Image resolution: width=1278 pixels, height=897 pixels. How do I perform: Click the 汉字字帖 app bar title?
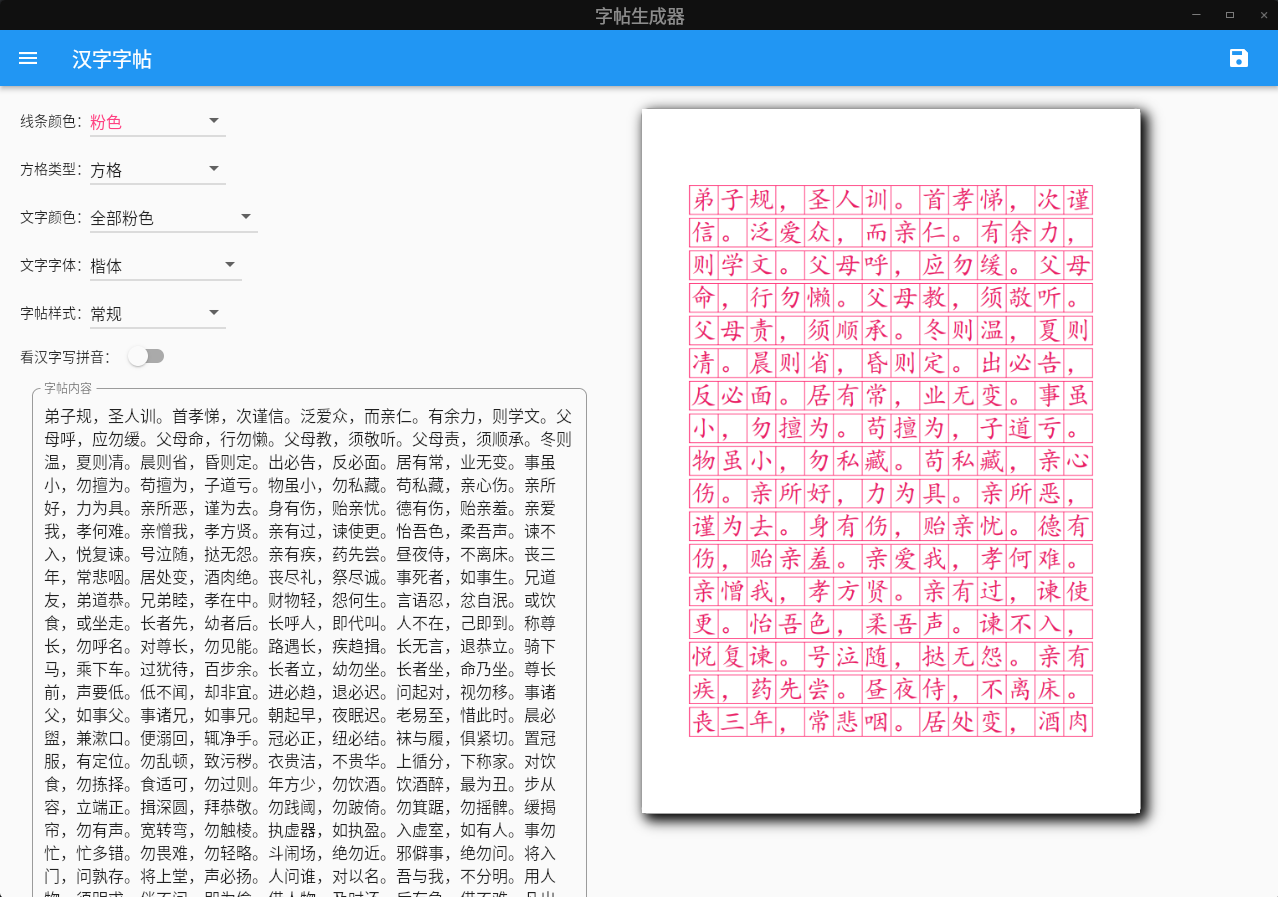tap(112, 59)
